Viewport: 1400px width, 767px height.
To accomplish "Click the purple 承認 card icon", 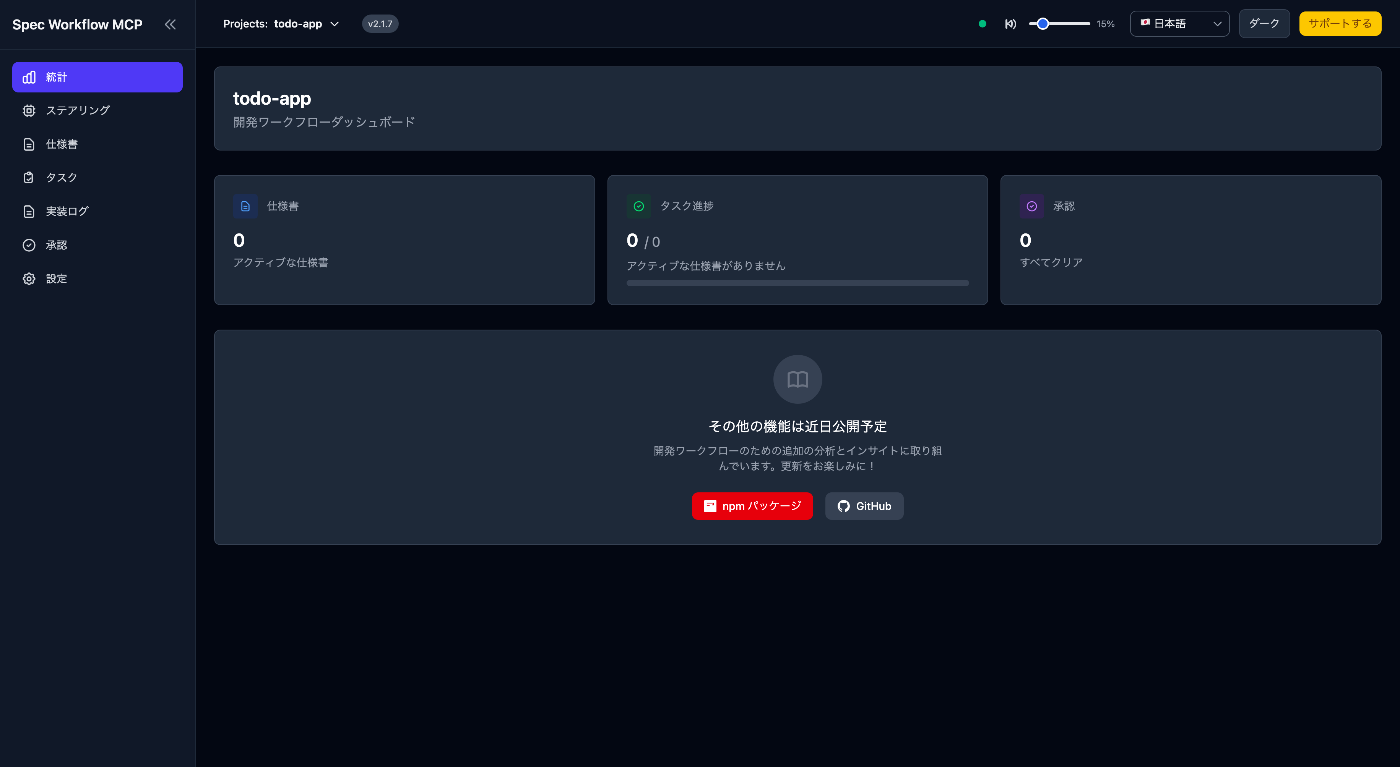I will pos(1032,206).
